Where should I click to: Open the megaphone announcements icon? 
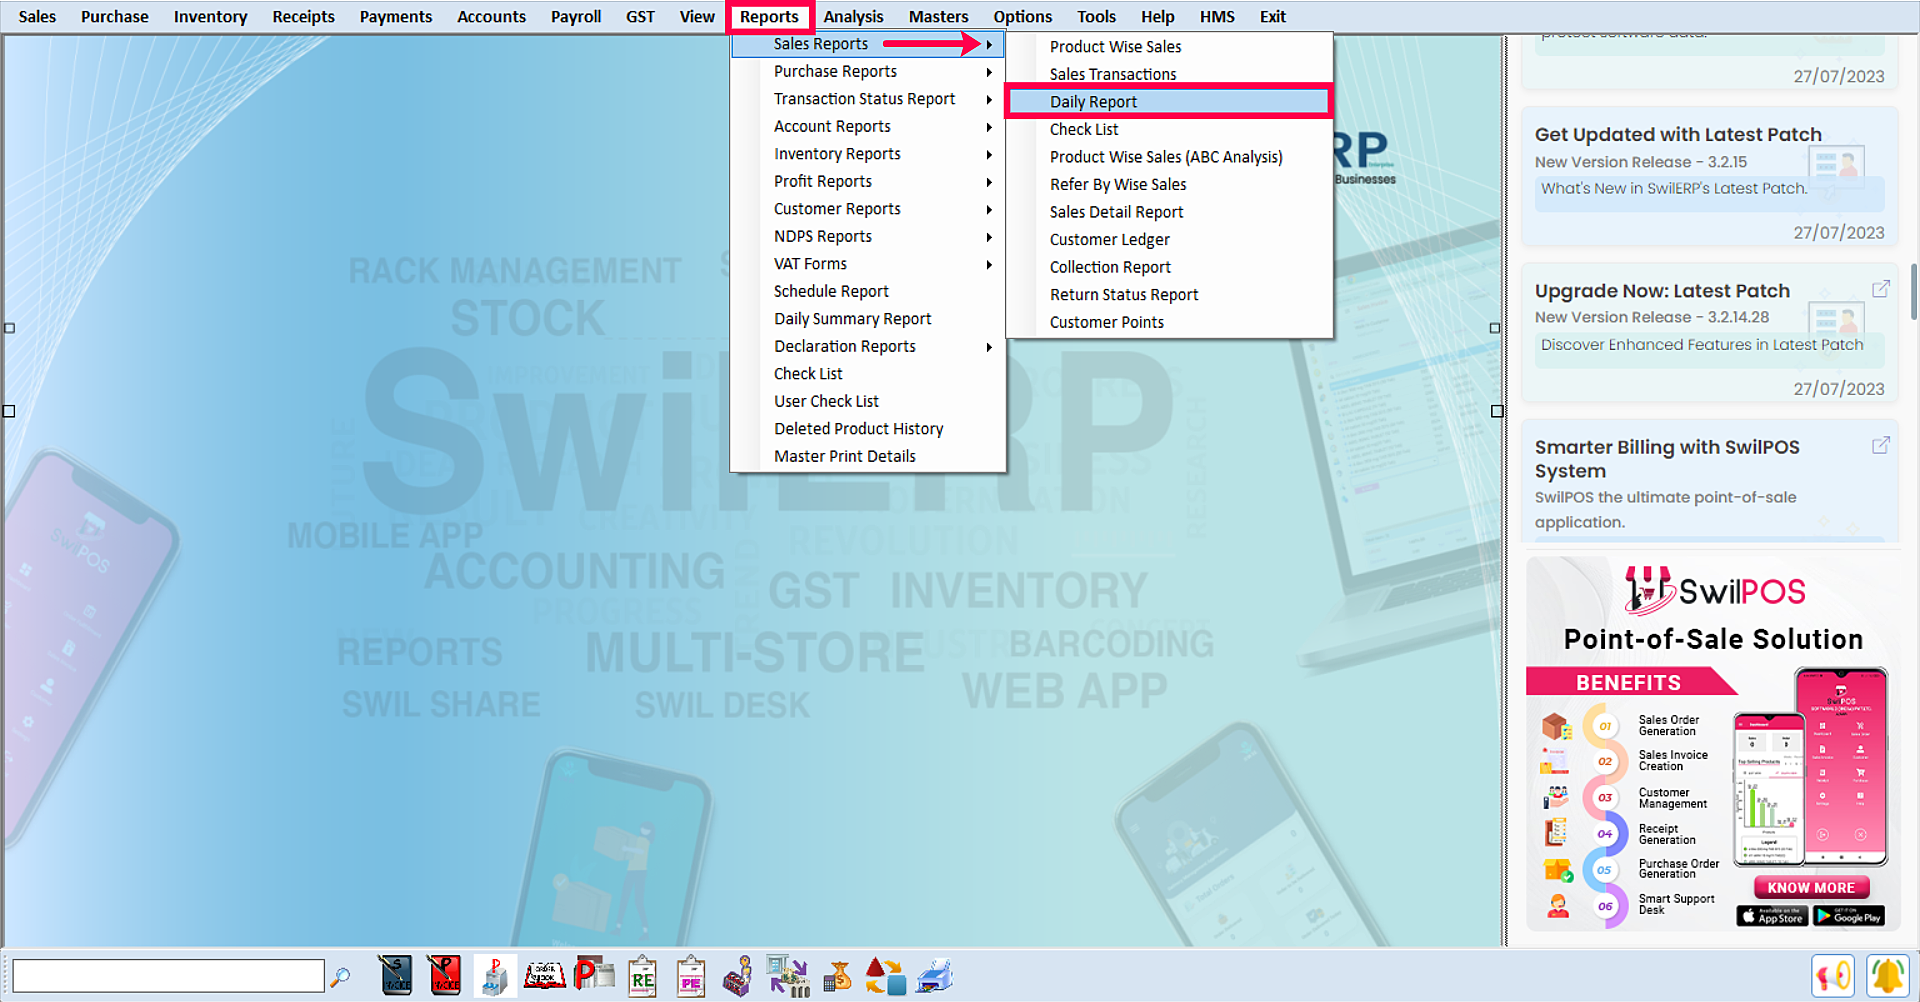click(1833, 975)
